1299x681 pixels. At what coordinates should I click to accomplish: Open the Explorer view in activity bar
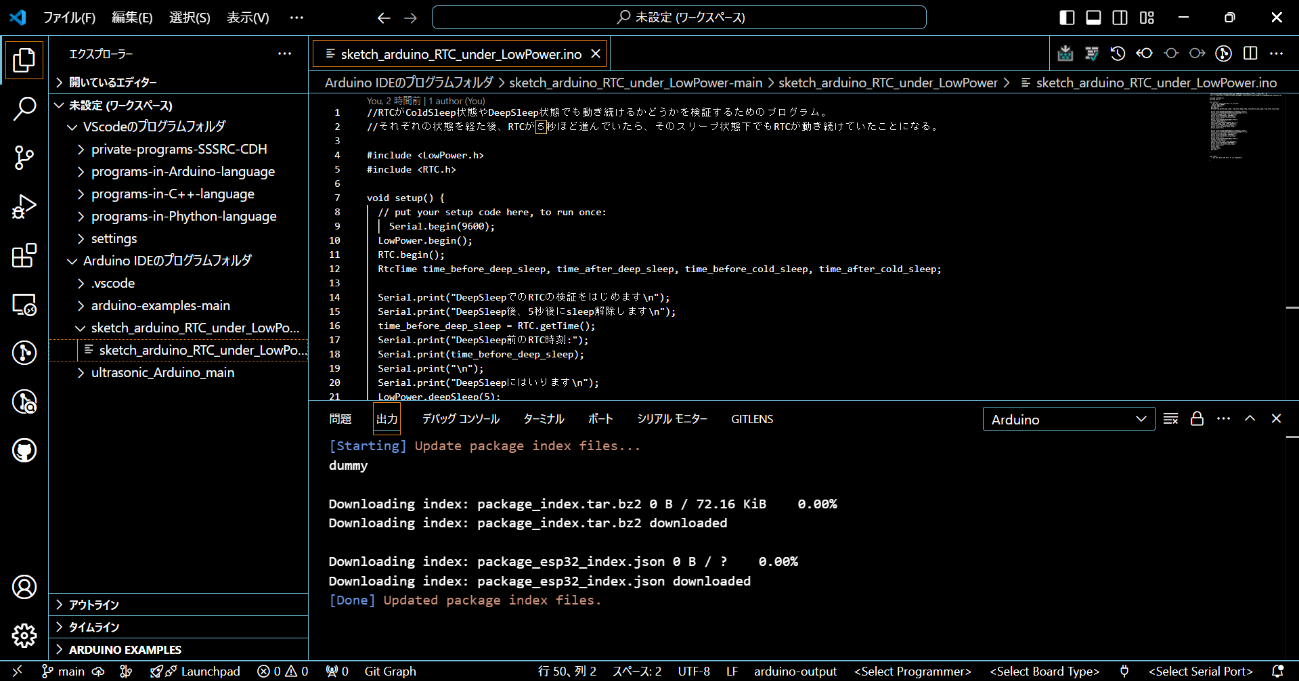point(24,60)
